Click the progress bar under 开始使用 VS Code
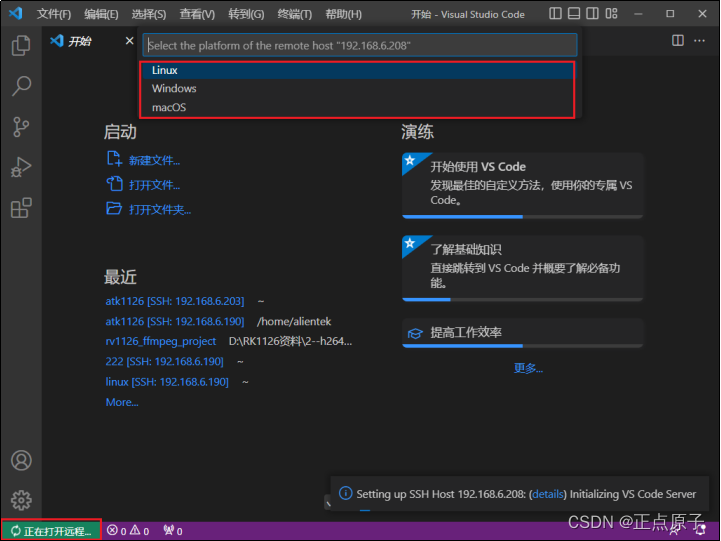The width and height of the screenshot is (721, 541). coord(522,216)
